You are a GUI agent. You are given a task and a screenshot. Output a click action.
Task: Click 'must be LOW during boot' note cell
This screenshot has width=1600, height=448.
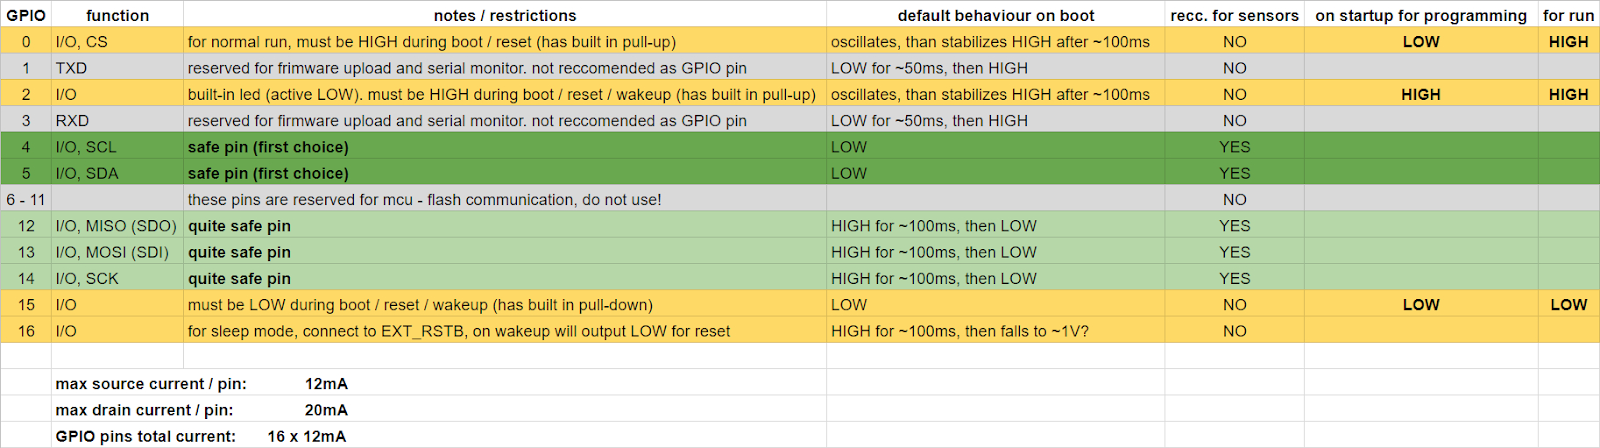pyautogui.click(x=505, y=305)
